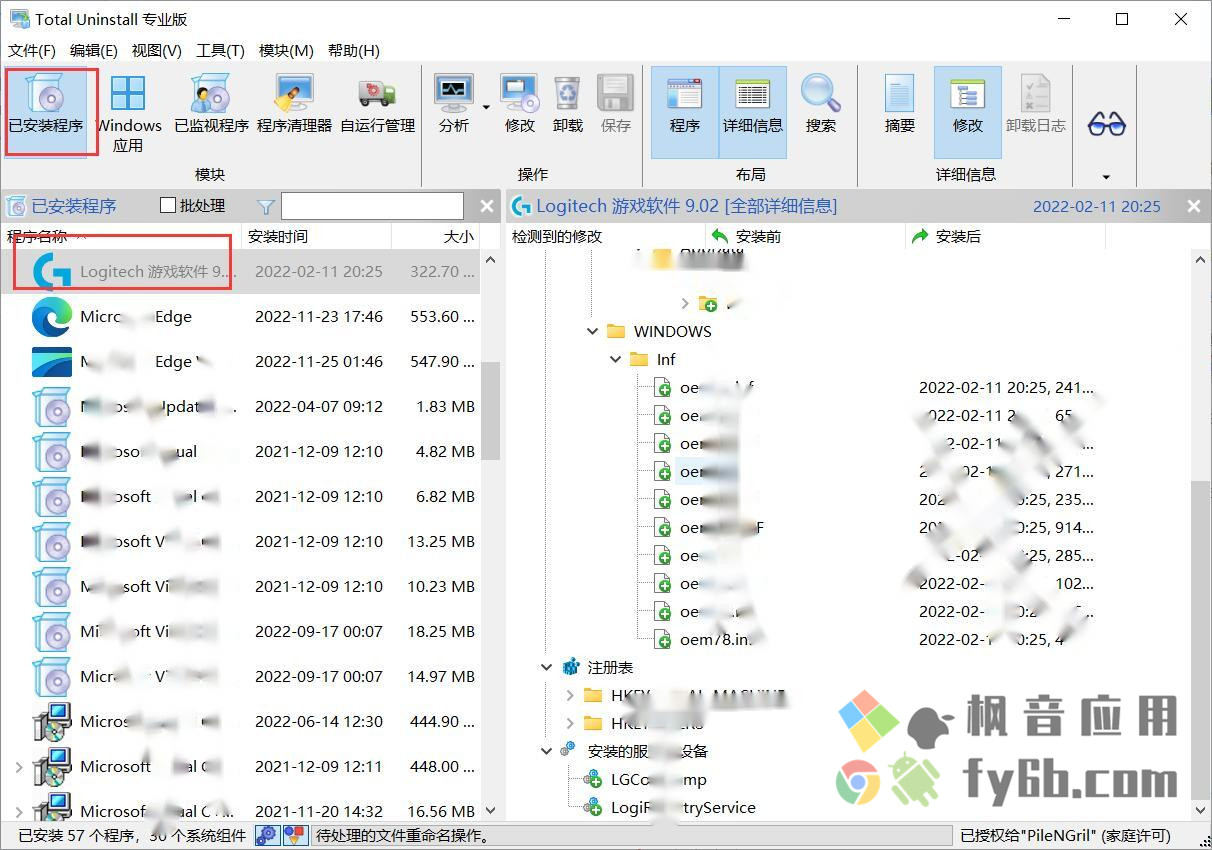
Task: Open the 模块(M) menu
Action: [286, 50]
